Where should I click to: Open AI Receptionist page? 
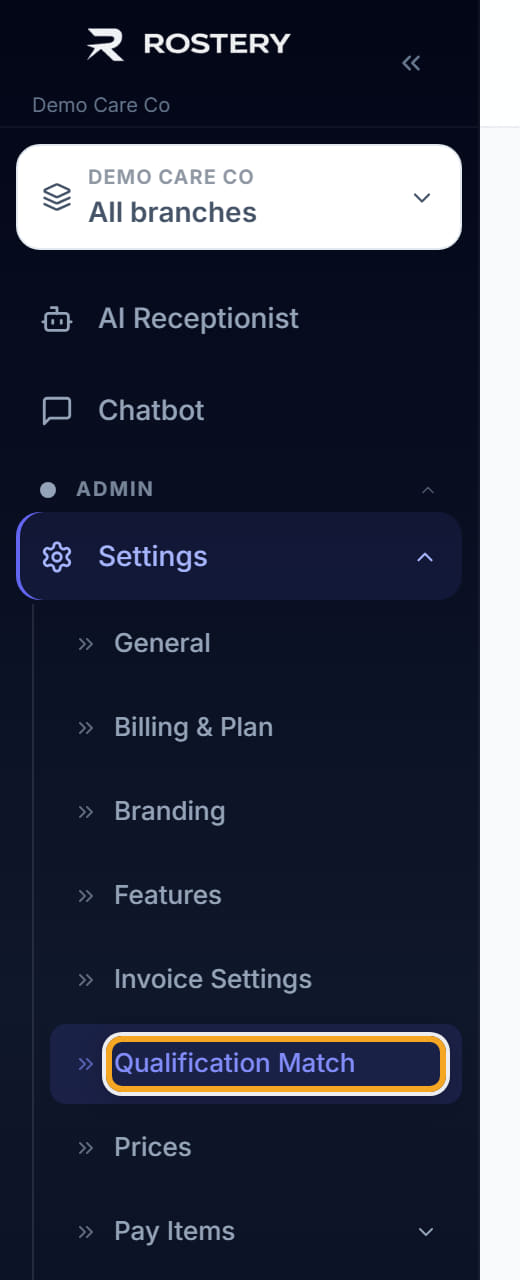199,319
